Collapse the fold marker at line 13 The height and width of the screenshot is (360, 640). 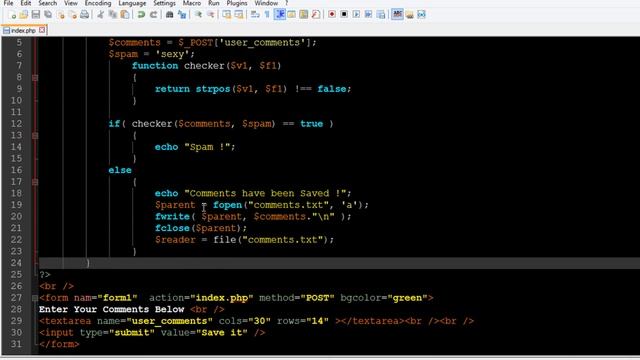35,136
